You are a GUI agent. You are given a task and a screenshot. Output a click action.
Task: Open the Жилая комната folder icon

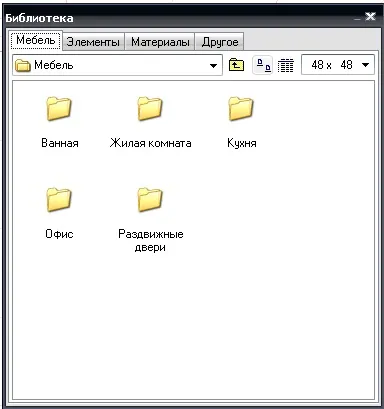coord(150,109)
